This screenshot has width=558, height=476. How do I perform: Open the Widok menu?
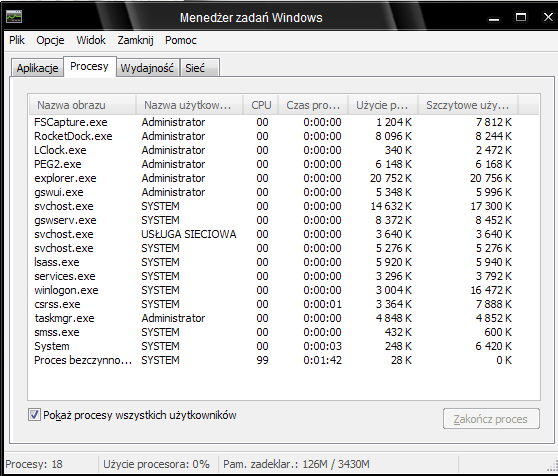tap(91, 40)
